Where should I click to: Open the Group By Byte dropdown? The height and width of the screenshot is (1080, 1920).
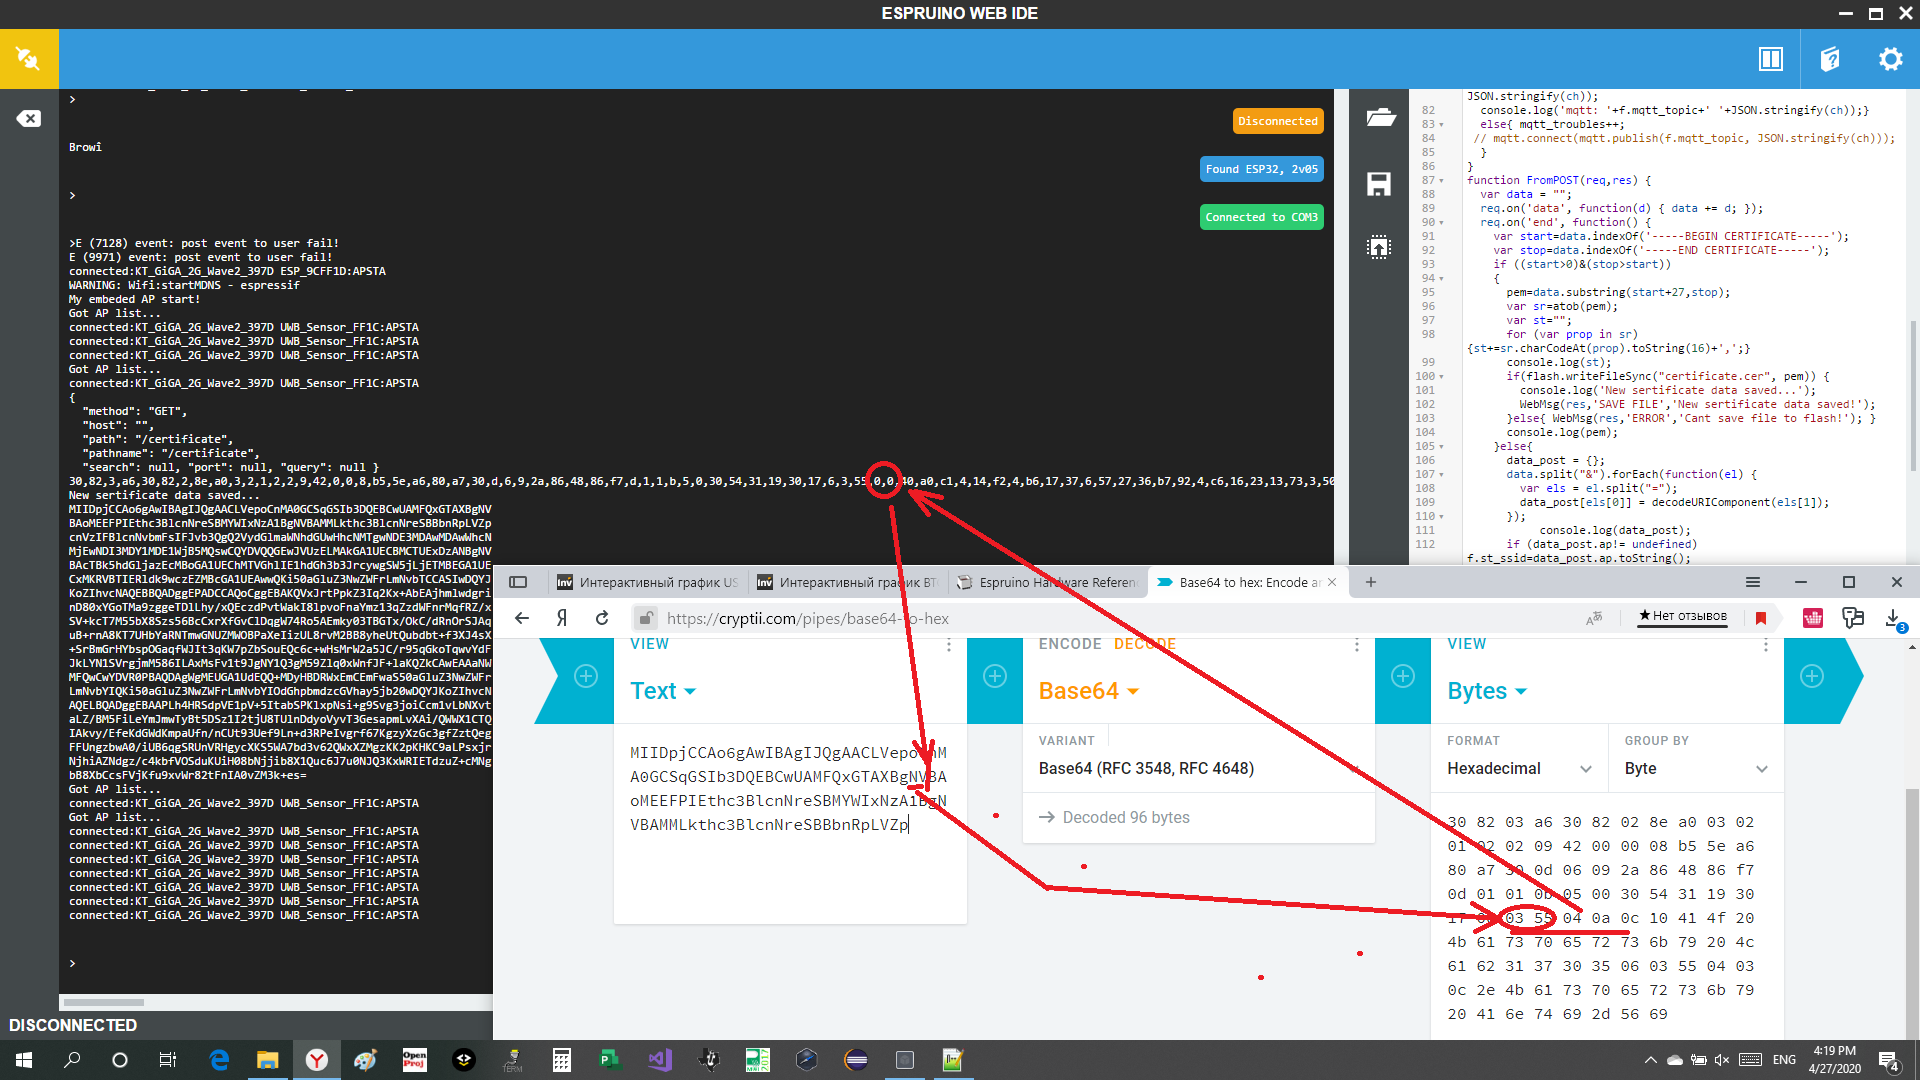pyautogui.click(x=1695, y=768)
